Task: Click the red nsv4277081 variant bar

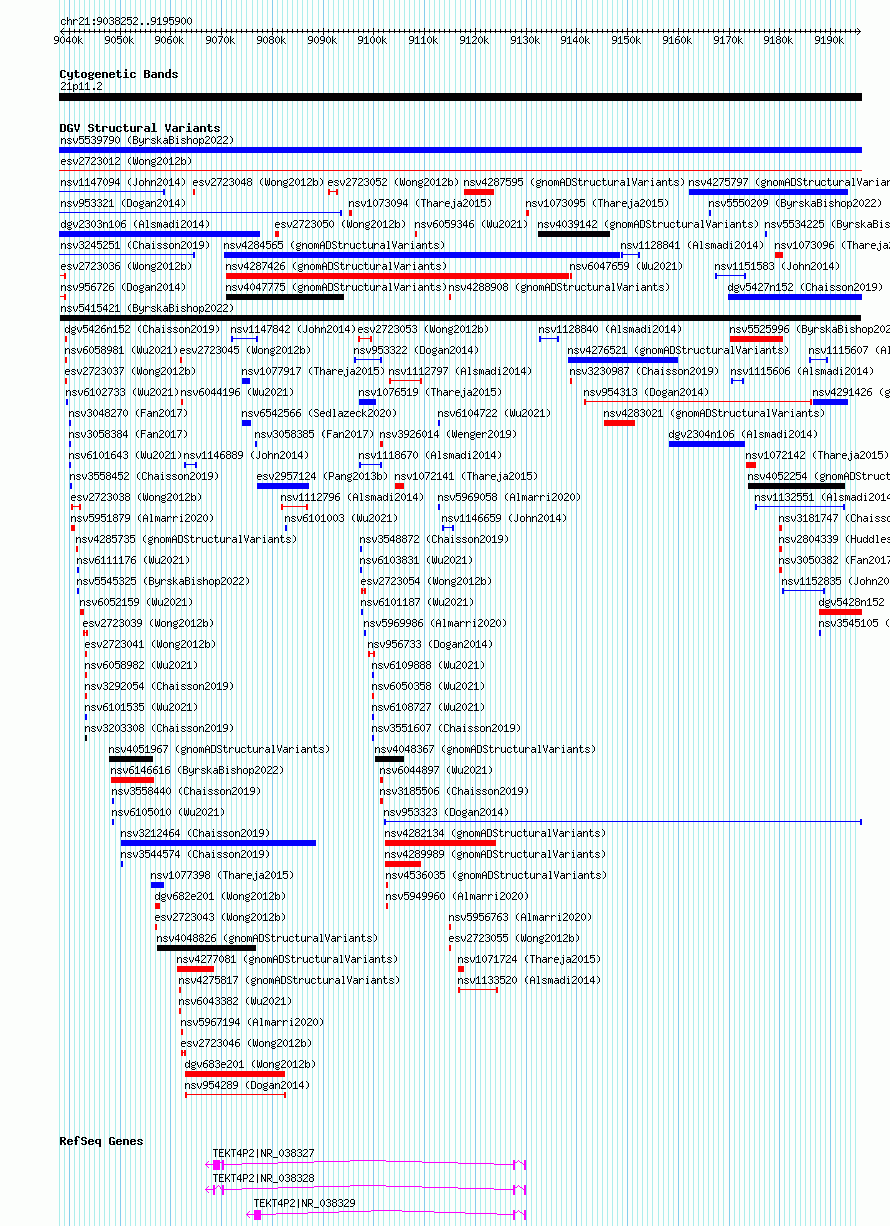Action: (195, 969)
